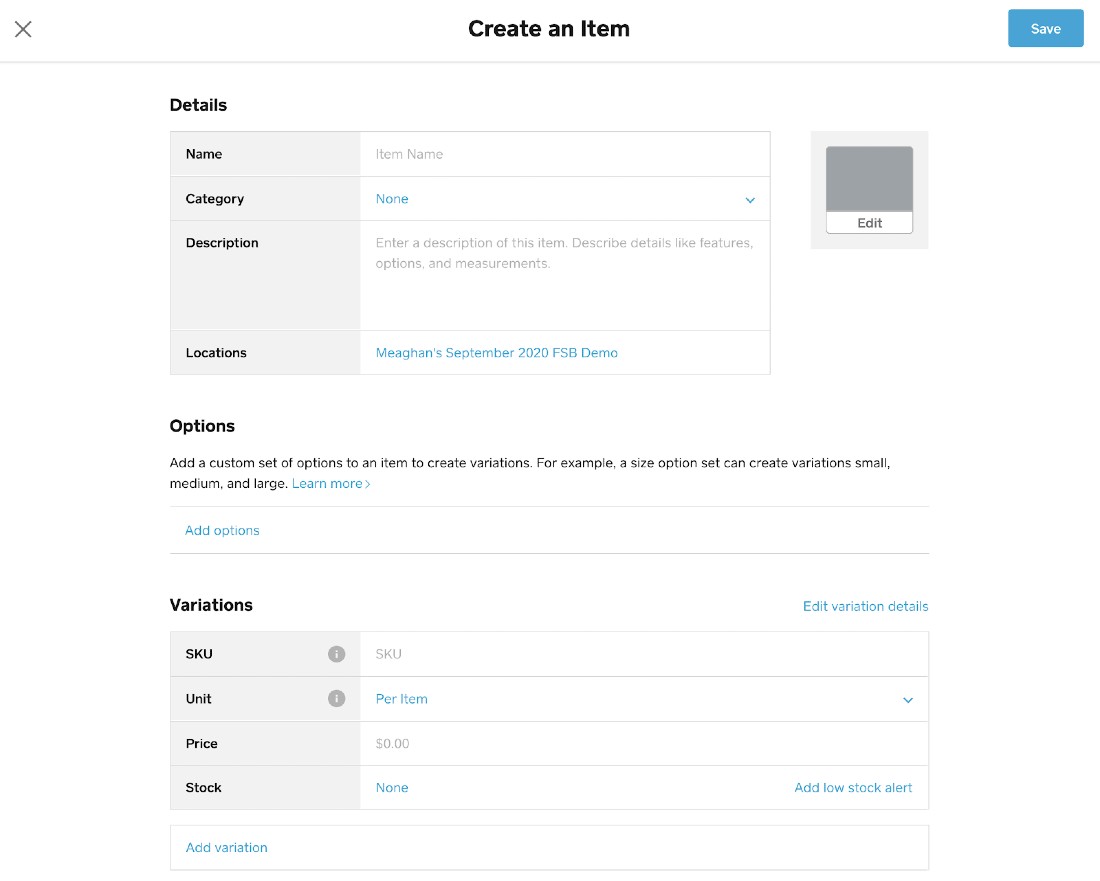The width and height of the screenshot is (1100, 881).
Task: Click Add options link
Action: pyautogui.click(x=222, y=531)
